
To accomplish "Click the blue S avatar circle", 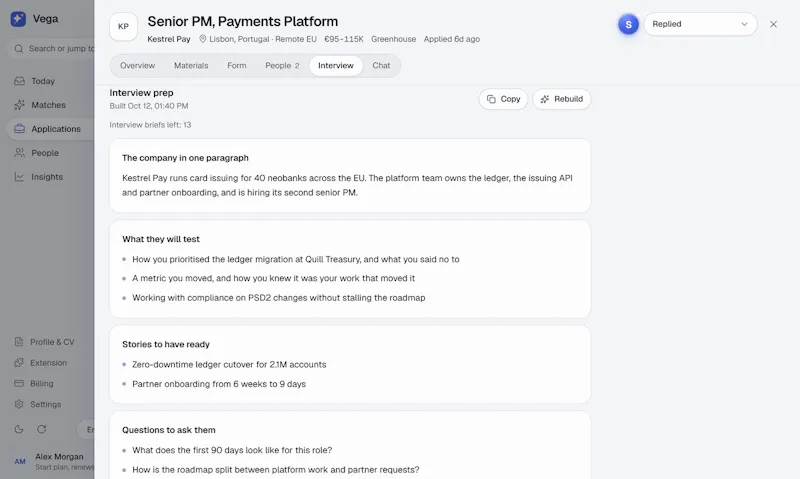I will point(629,24).
